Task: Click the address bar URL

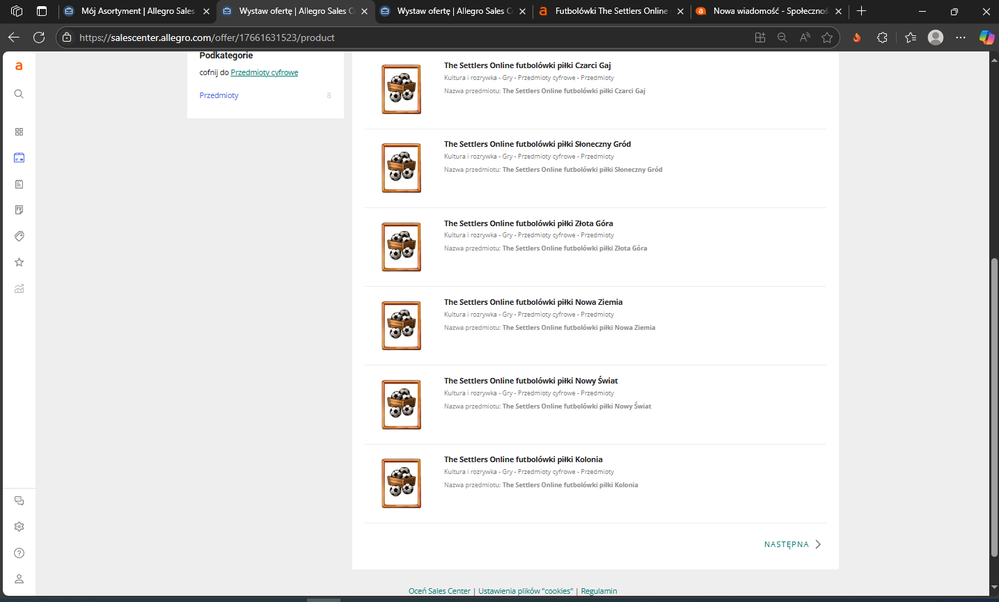Action: (206, 38)
